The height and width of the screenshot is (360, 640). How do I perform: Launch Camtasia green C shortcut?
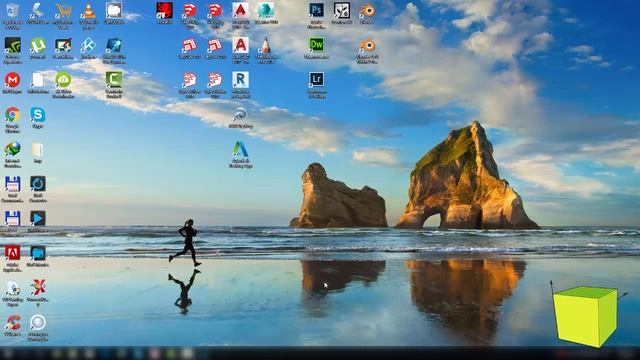click(x=114, y=80)
